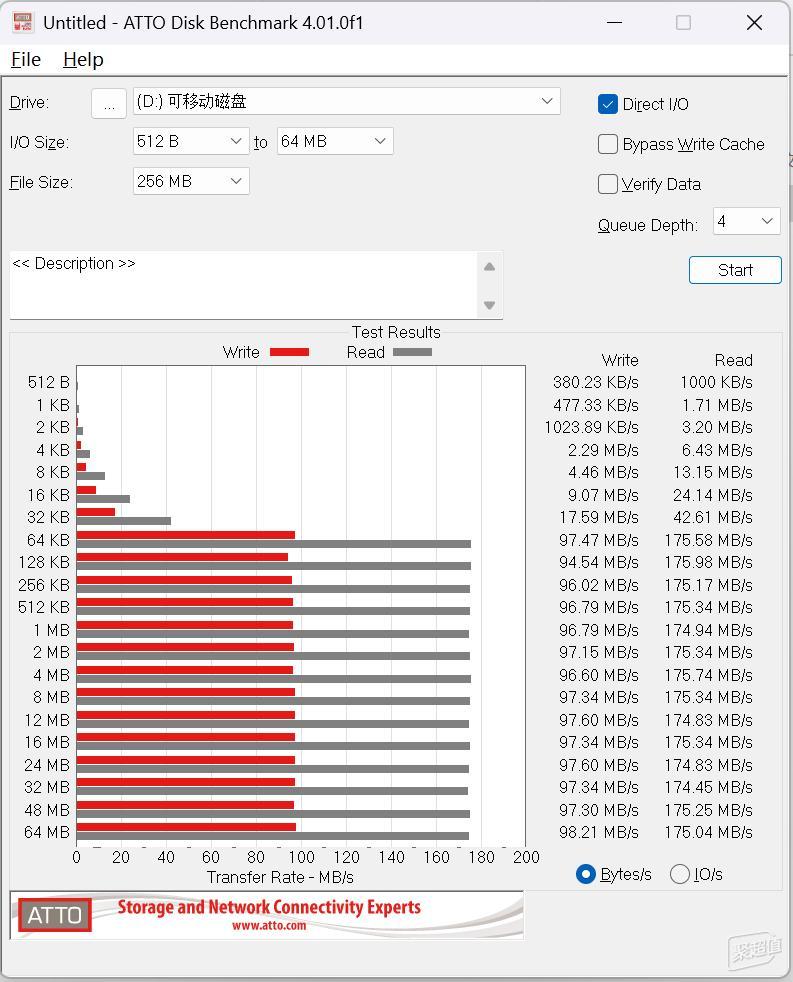The height and width of the screenshot is (982, 793).
Task: Click the description box scroll-down arrow
Action: [490, 305]
